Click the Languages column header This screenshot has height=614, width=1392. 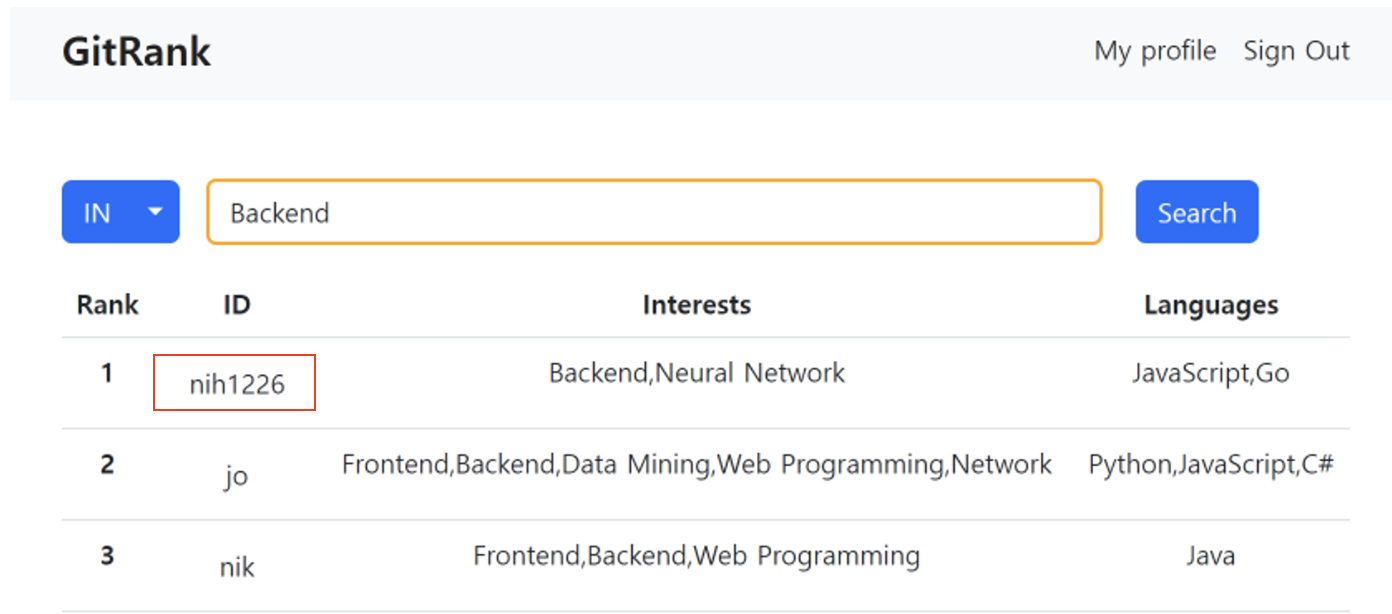tap(1210, 305)
